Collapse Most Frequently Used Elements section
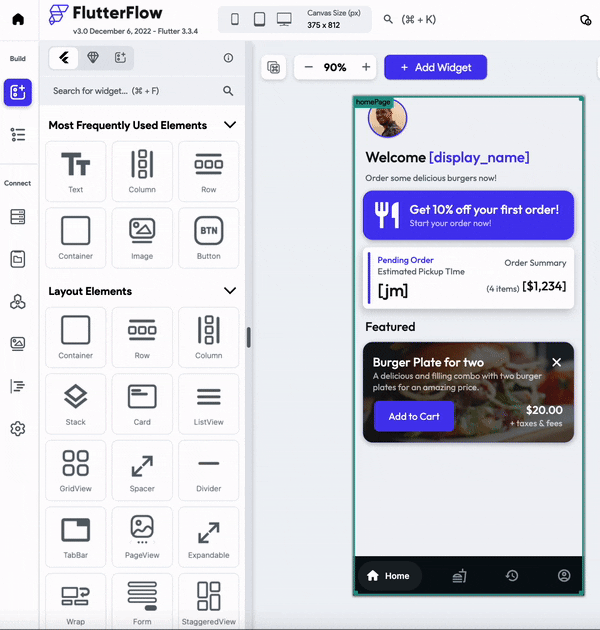Image resolution: width=600 pixels, height=630 pixels. 230,125
